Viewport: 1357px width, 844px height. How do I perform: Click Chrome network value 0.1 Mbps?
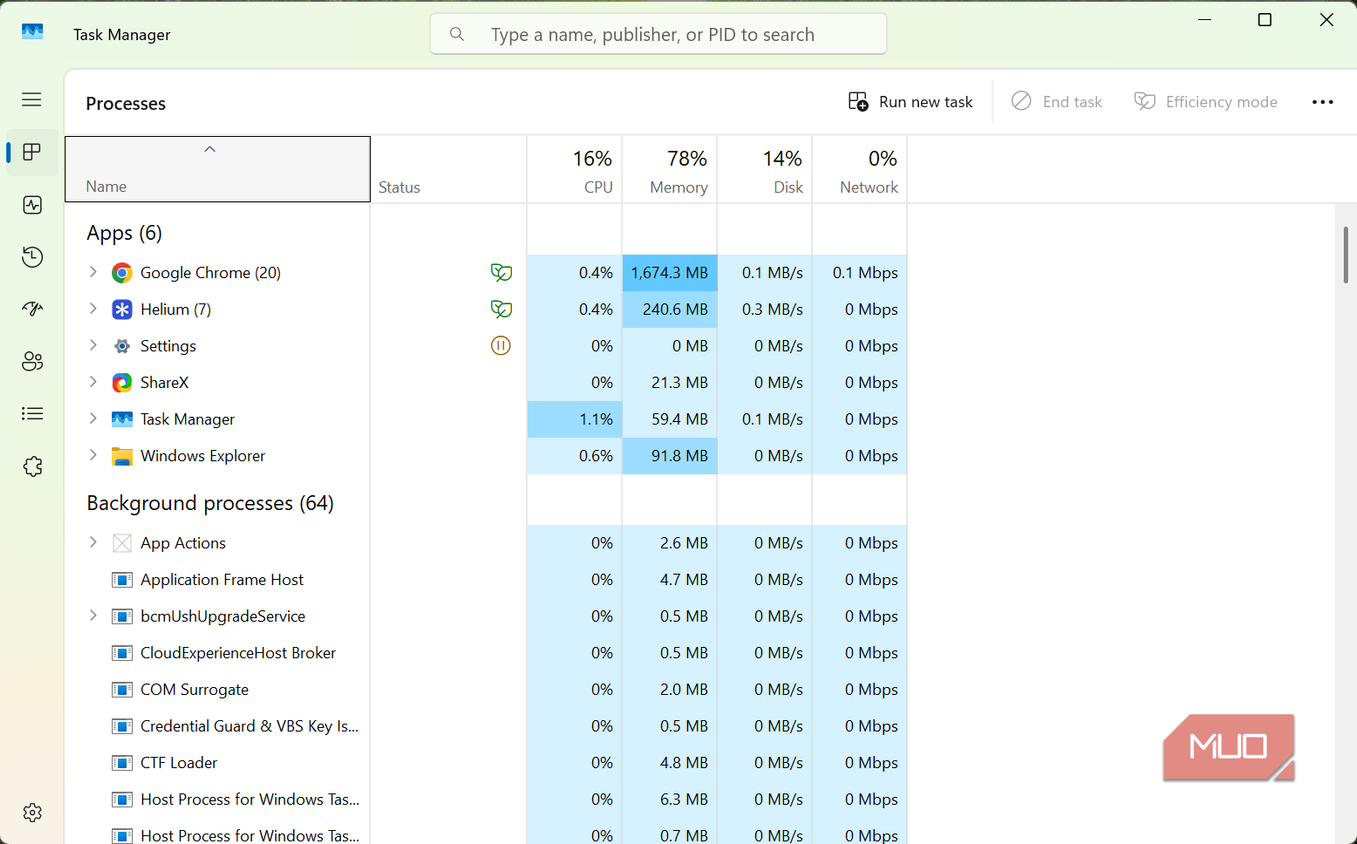point(860,273)
